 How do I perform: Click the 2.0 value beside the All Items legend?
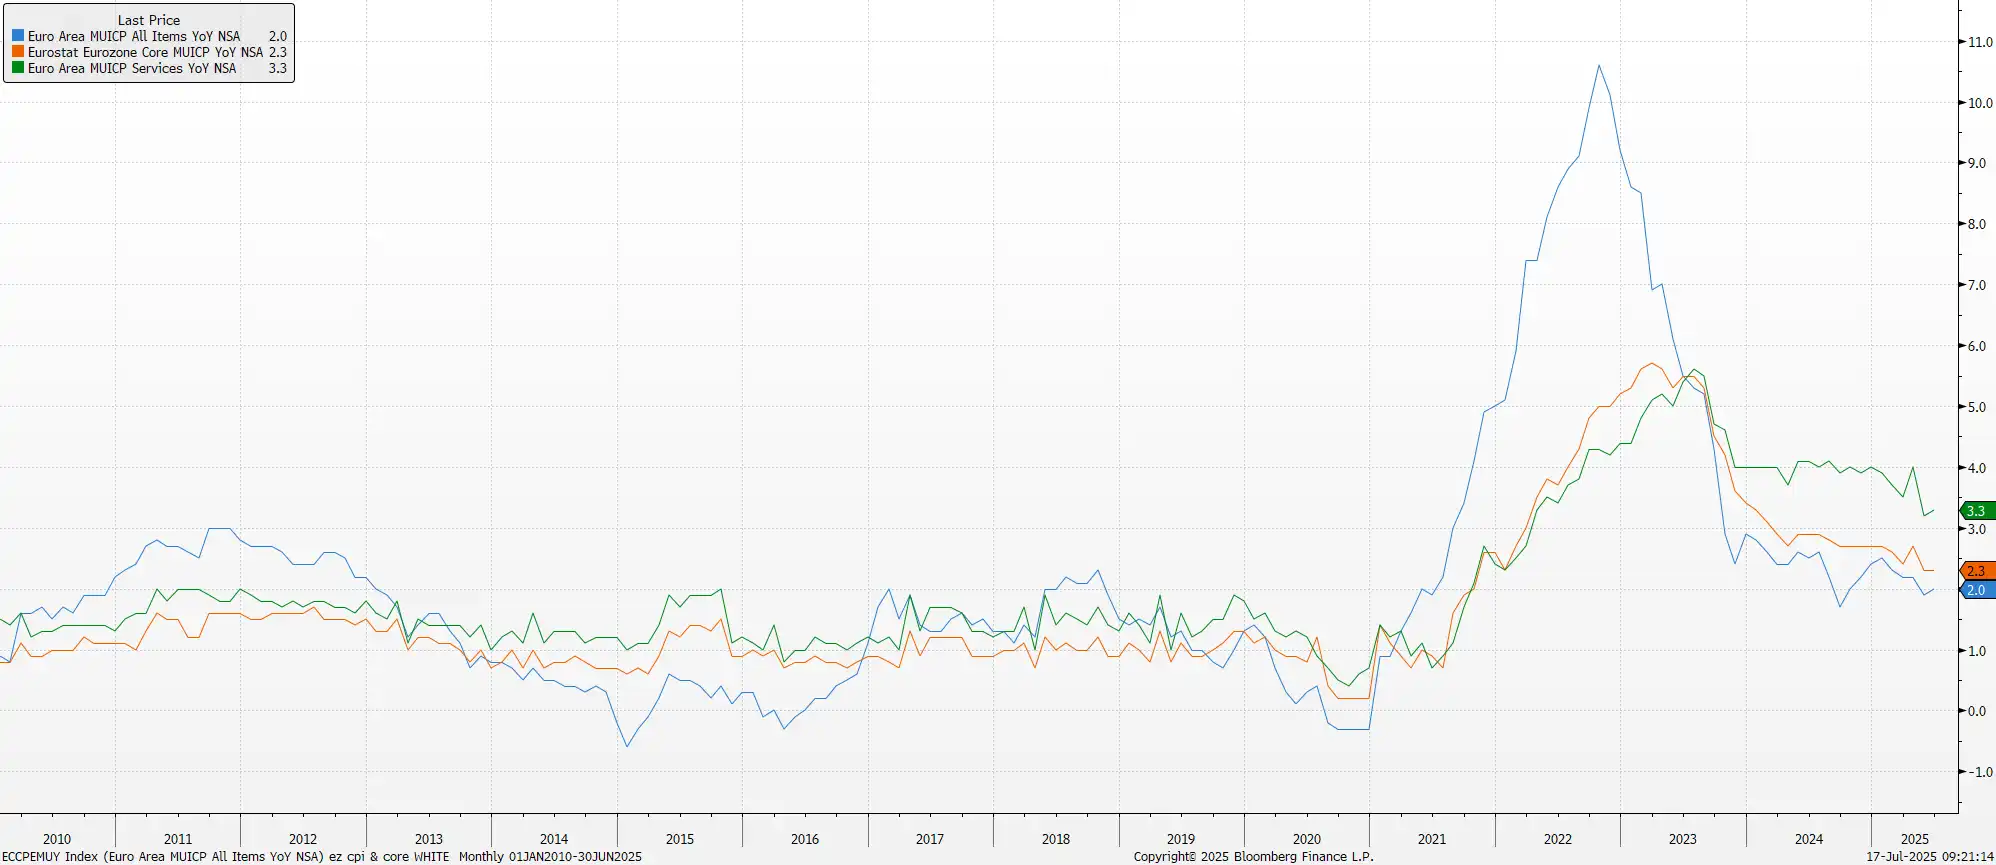[x=277, y=36]
